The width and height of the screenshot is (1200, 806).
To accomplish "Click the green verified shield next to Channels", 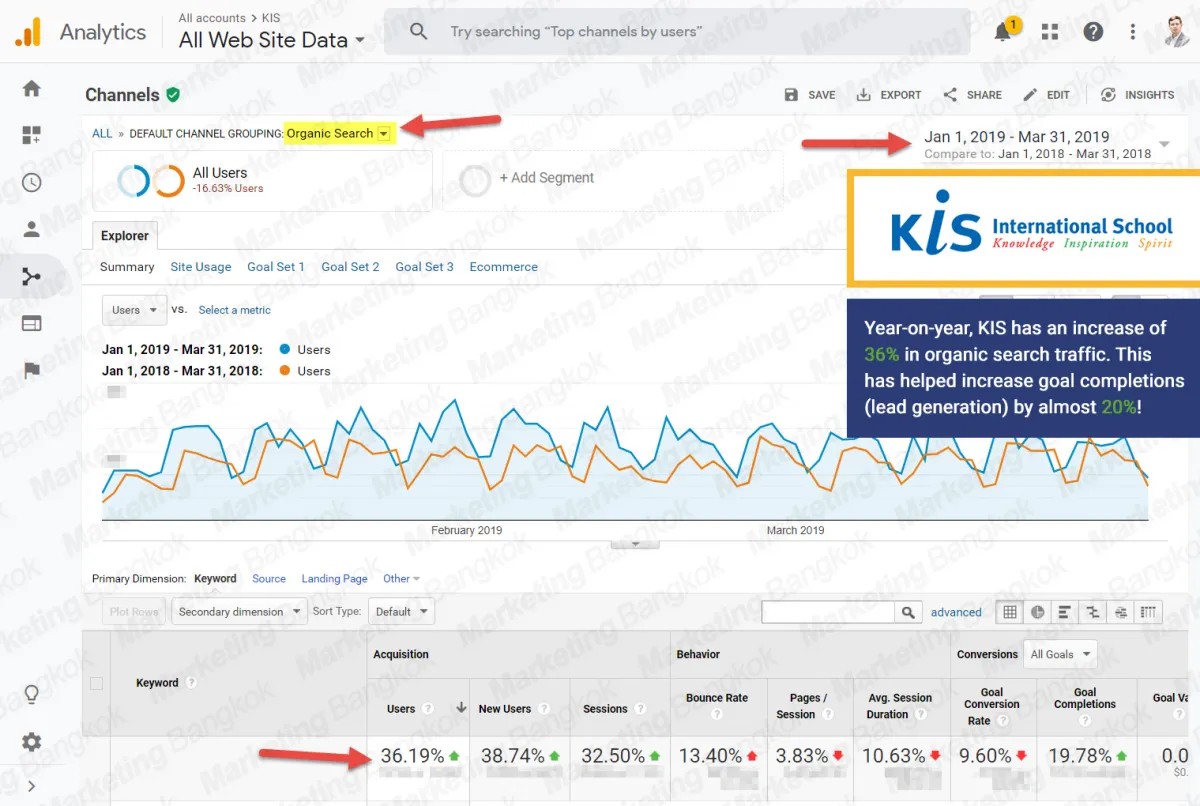I will 173,95.
